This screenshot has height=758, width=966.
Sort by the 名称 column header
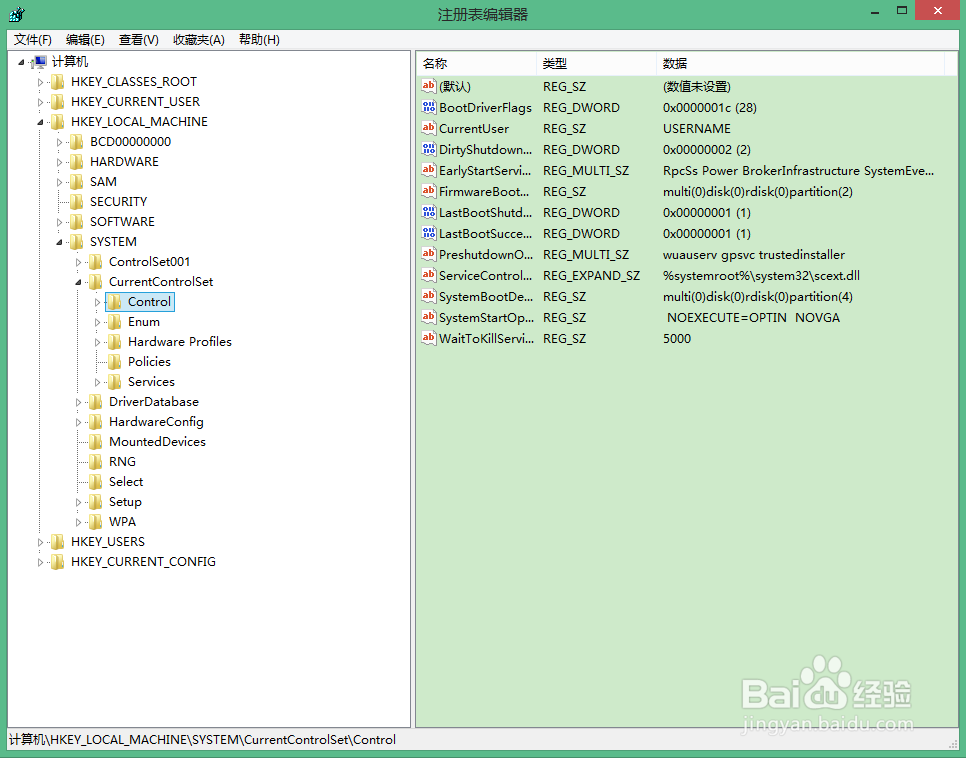477,63
